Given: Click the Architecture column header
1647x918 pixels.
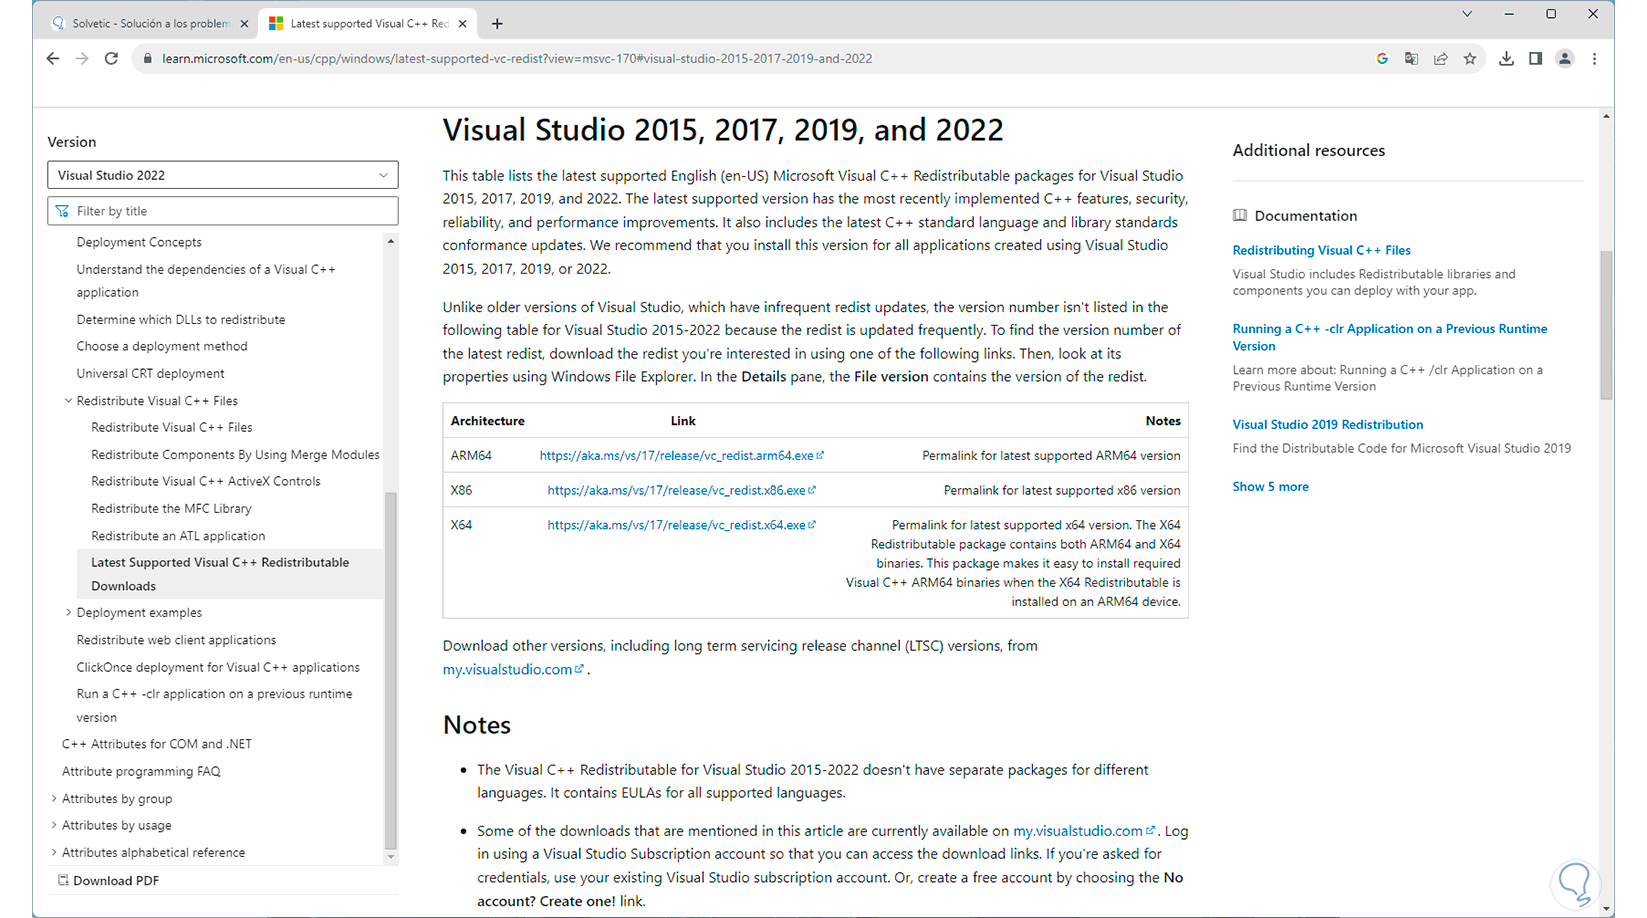Looking at the screenshot, I should tap(487, 421).
